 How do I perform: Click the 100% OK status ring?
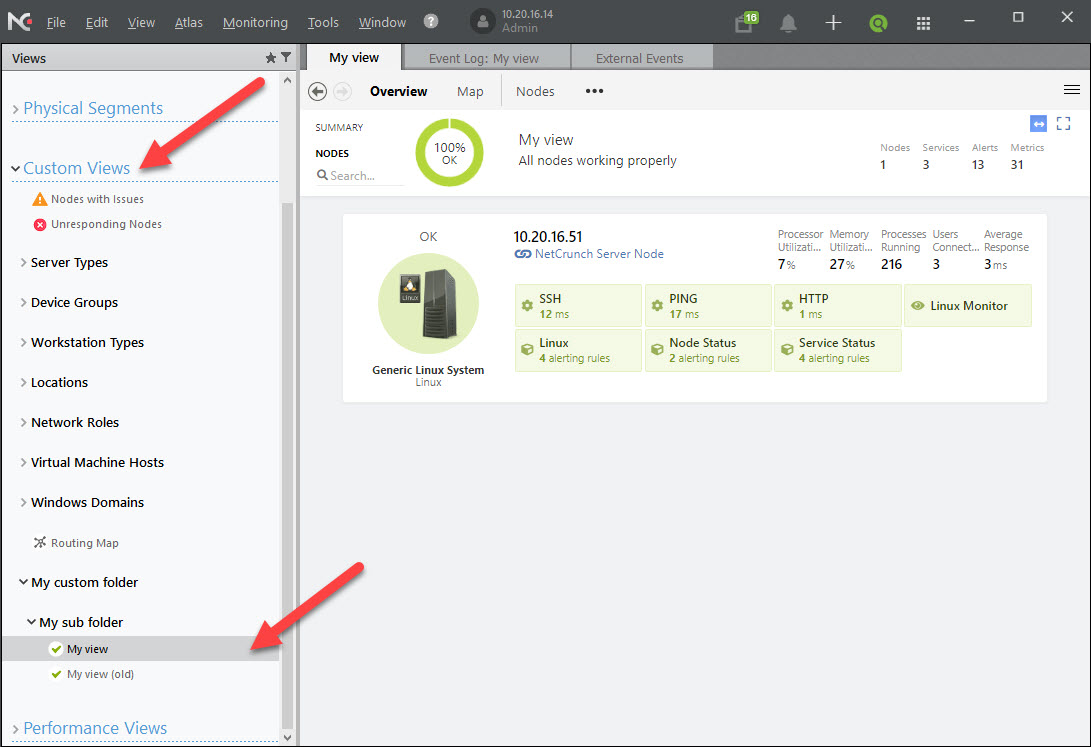[x=449, y=152]
